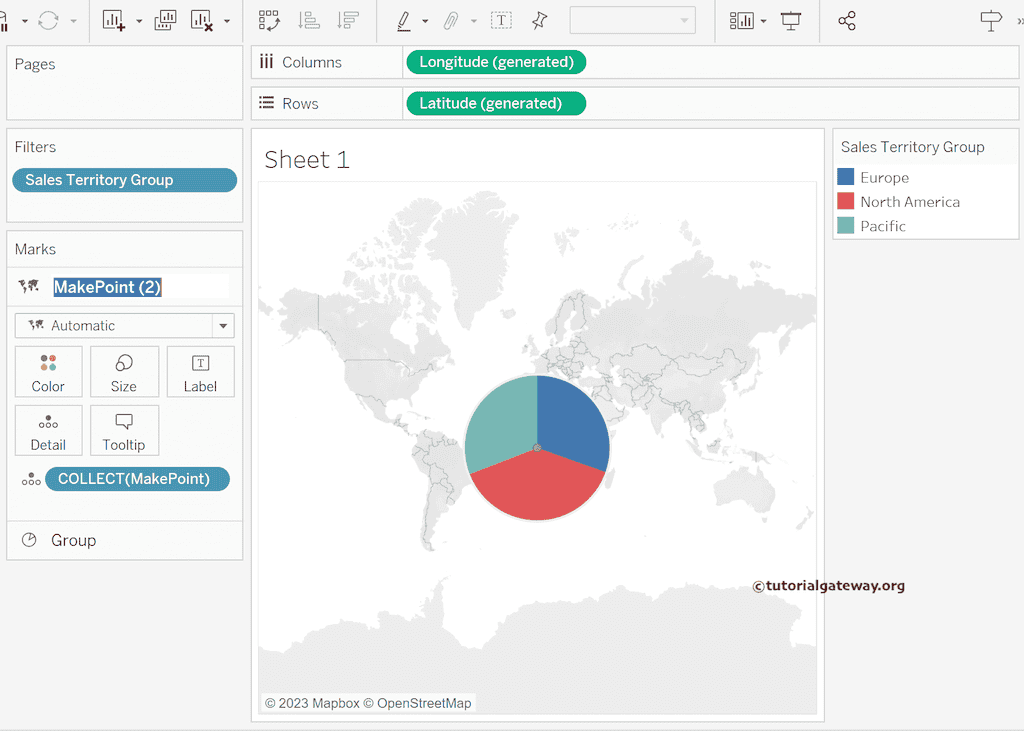Click the Fix Axes pin icon
The height and width of the screenshot is (731, 1024).
click(539, 21)
